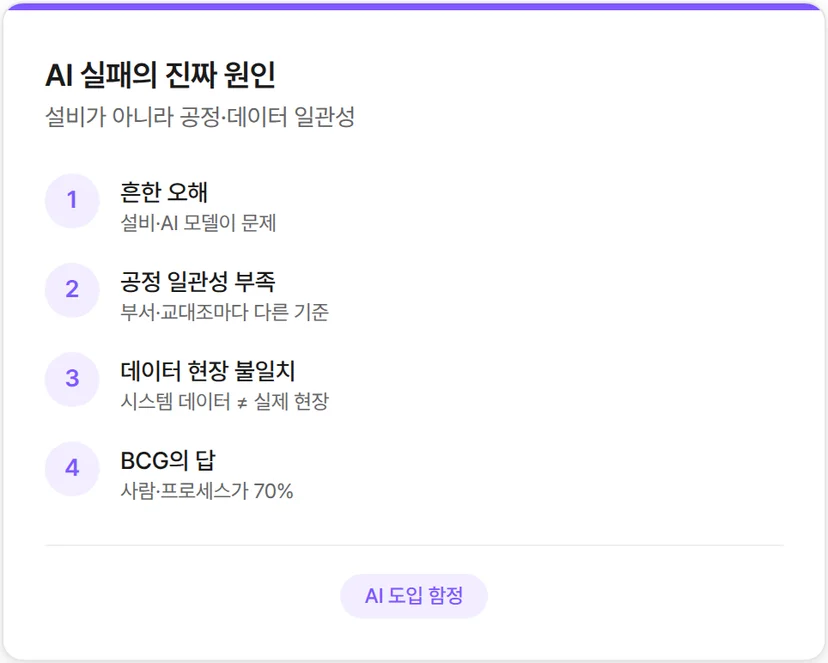Click the number 4 circle badge
The height and width of the screenshot is (663, 828).
click(72, 468)
